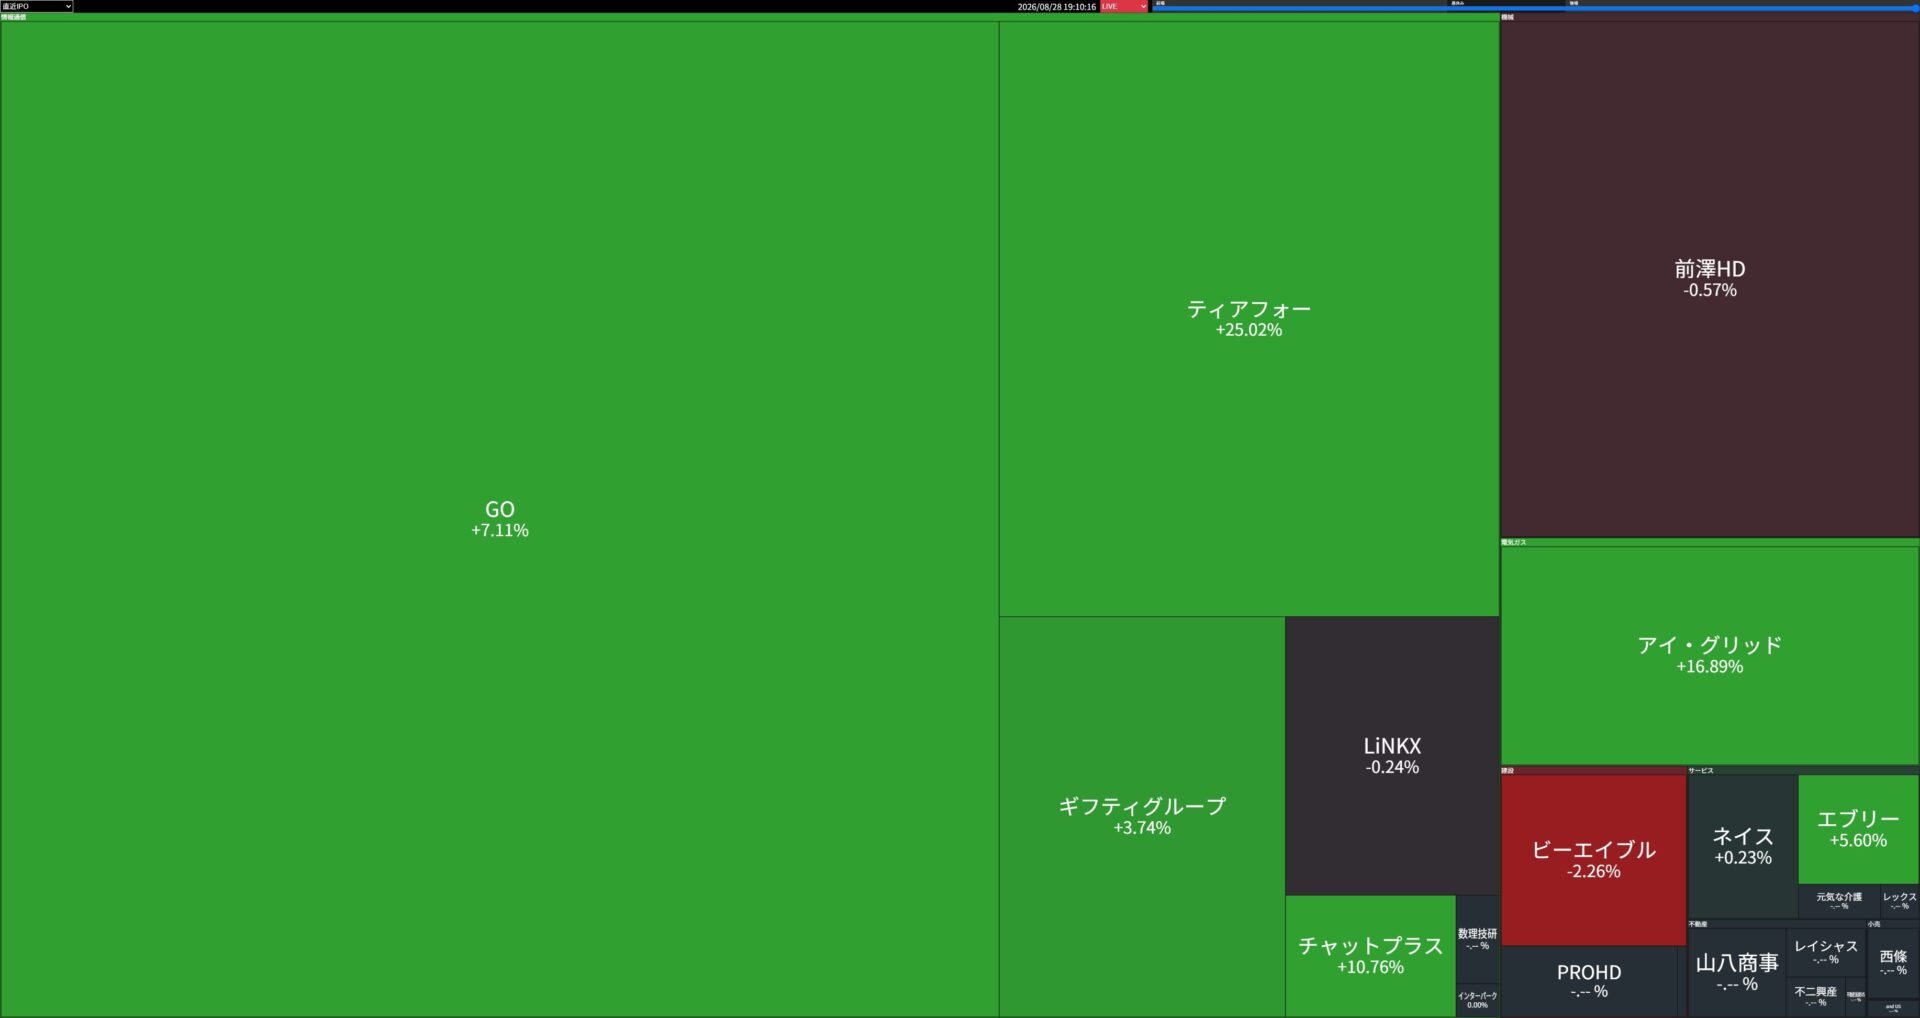This screenshot has height=1018, width=1920.
Task: Click the 山八商事 tile
Action: [1737, 972]
